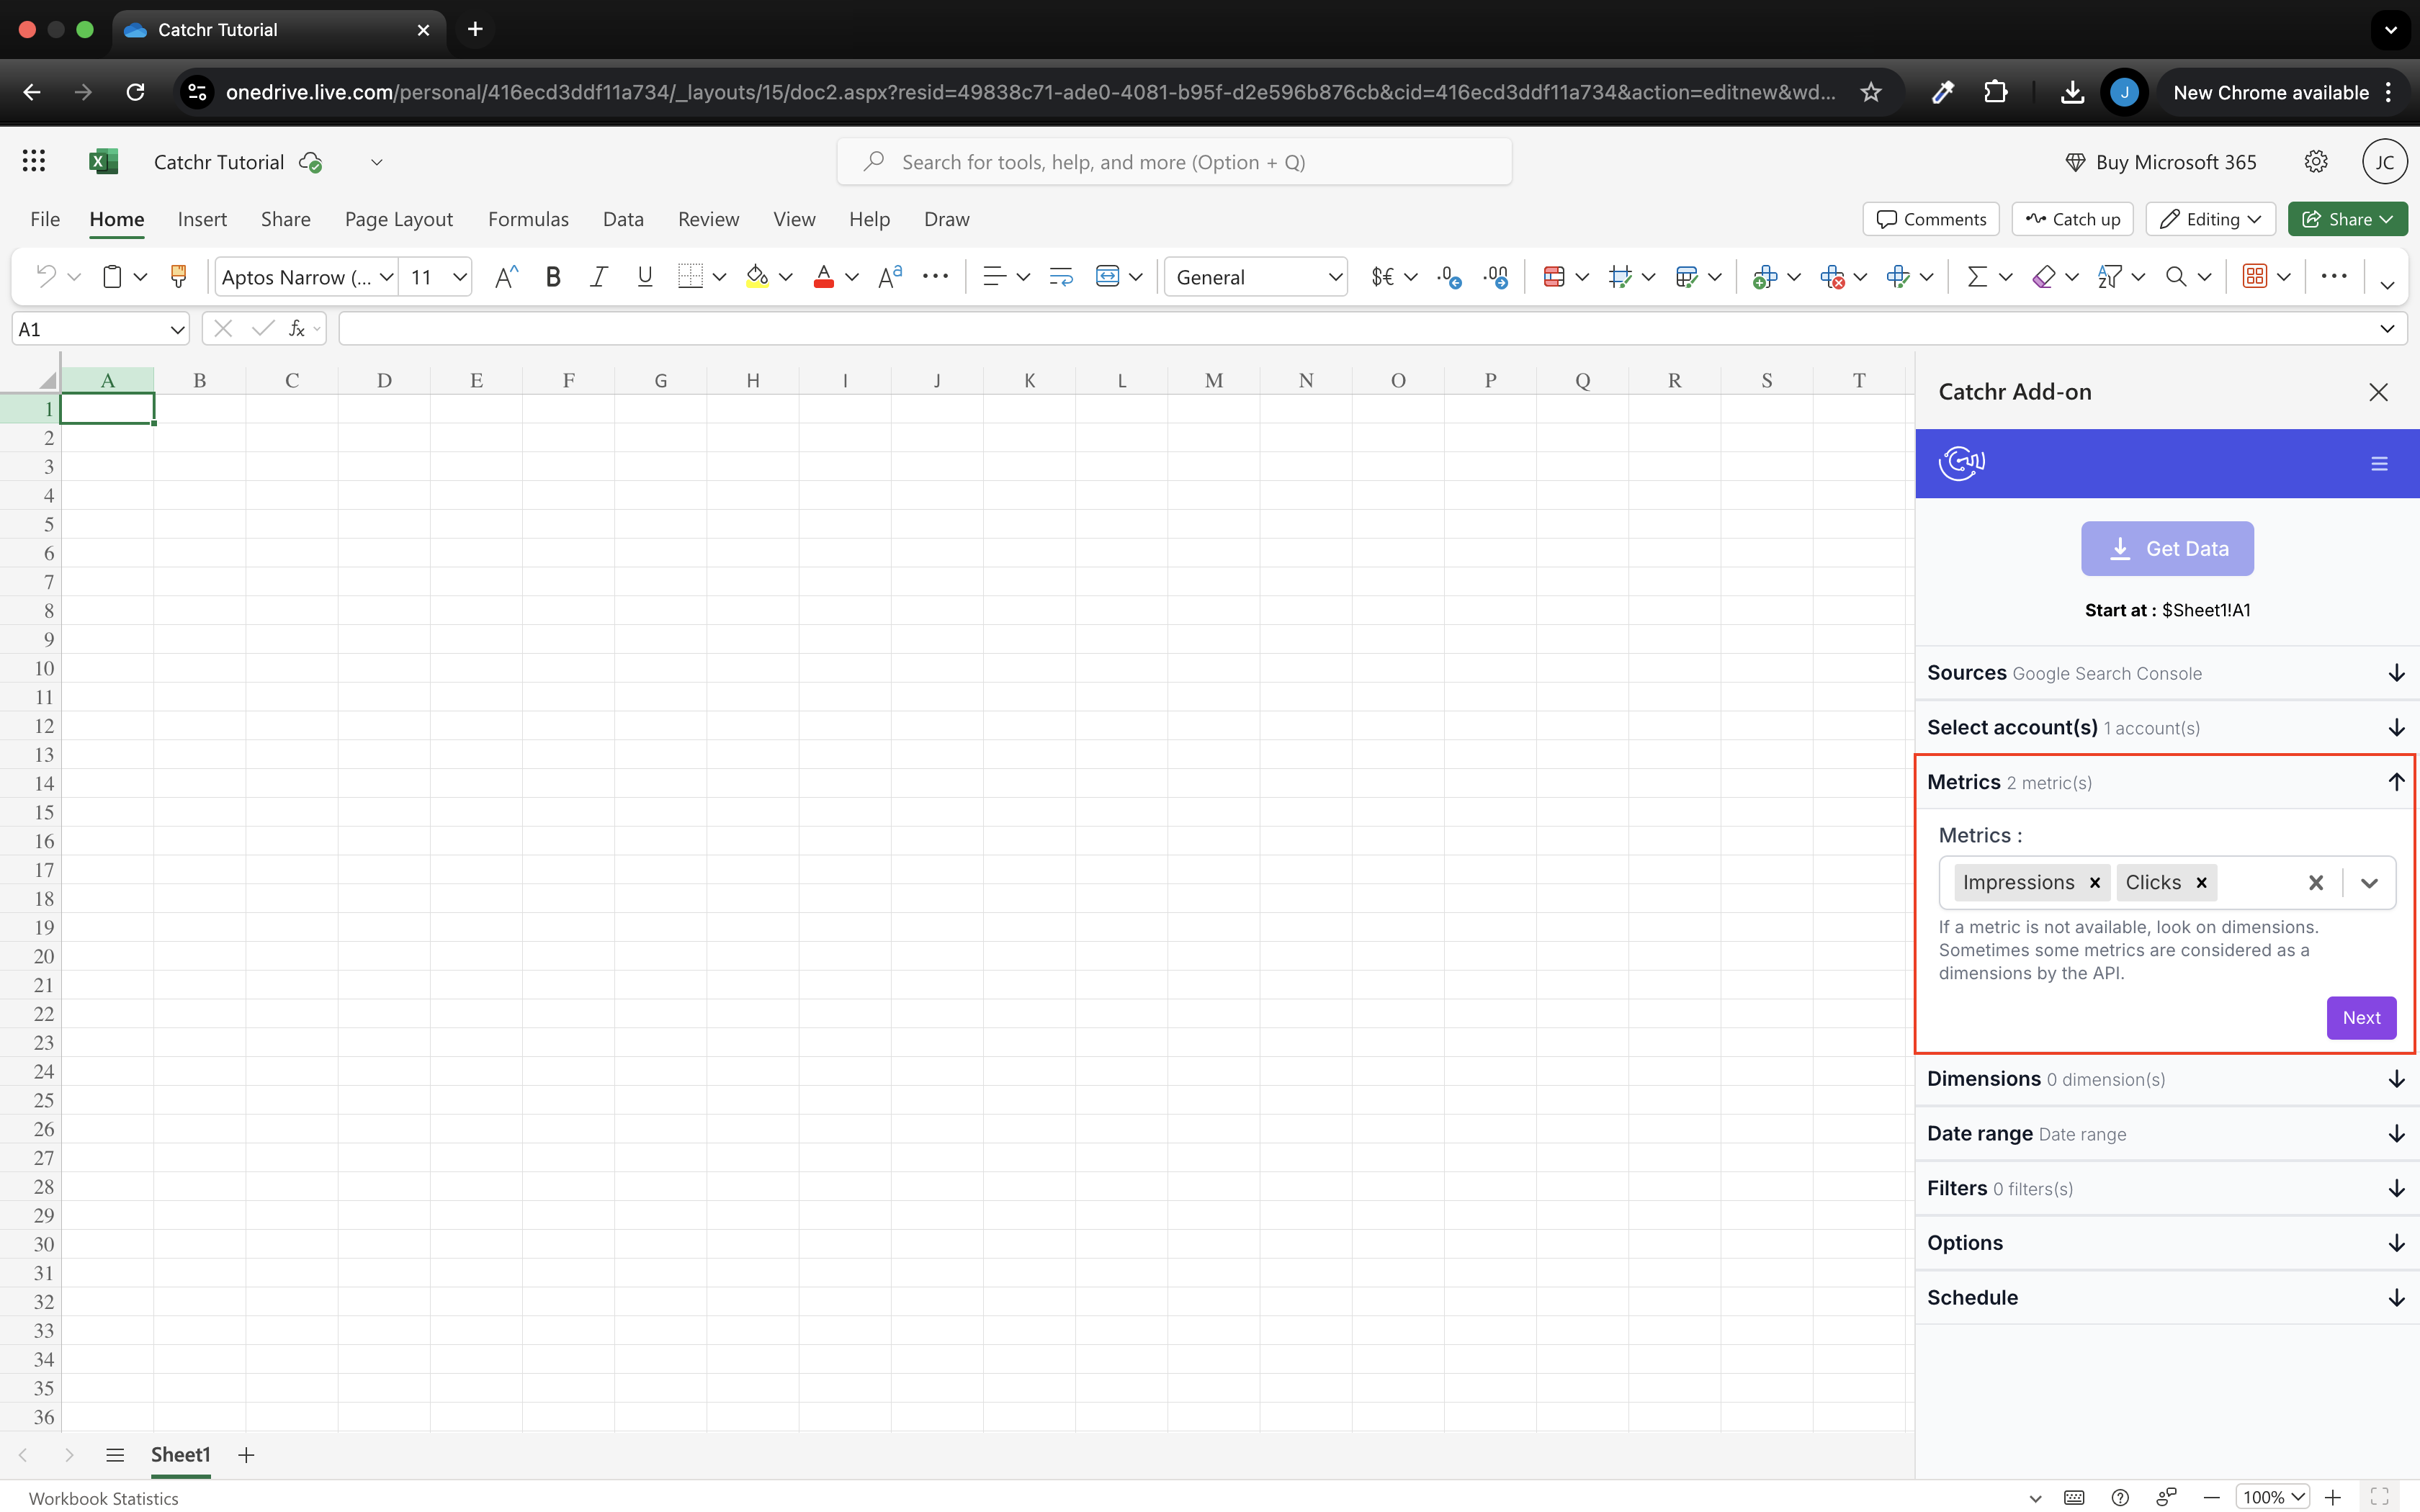Image resolution: width=2420 pixels, height=1512 pixels.
Task: Switch to the Formulas tab
Action: pyautogui.click(x=528, y=219)
